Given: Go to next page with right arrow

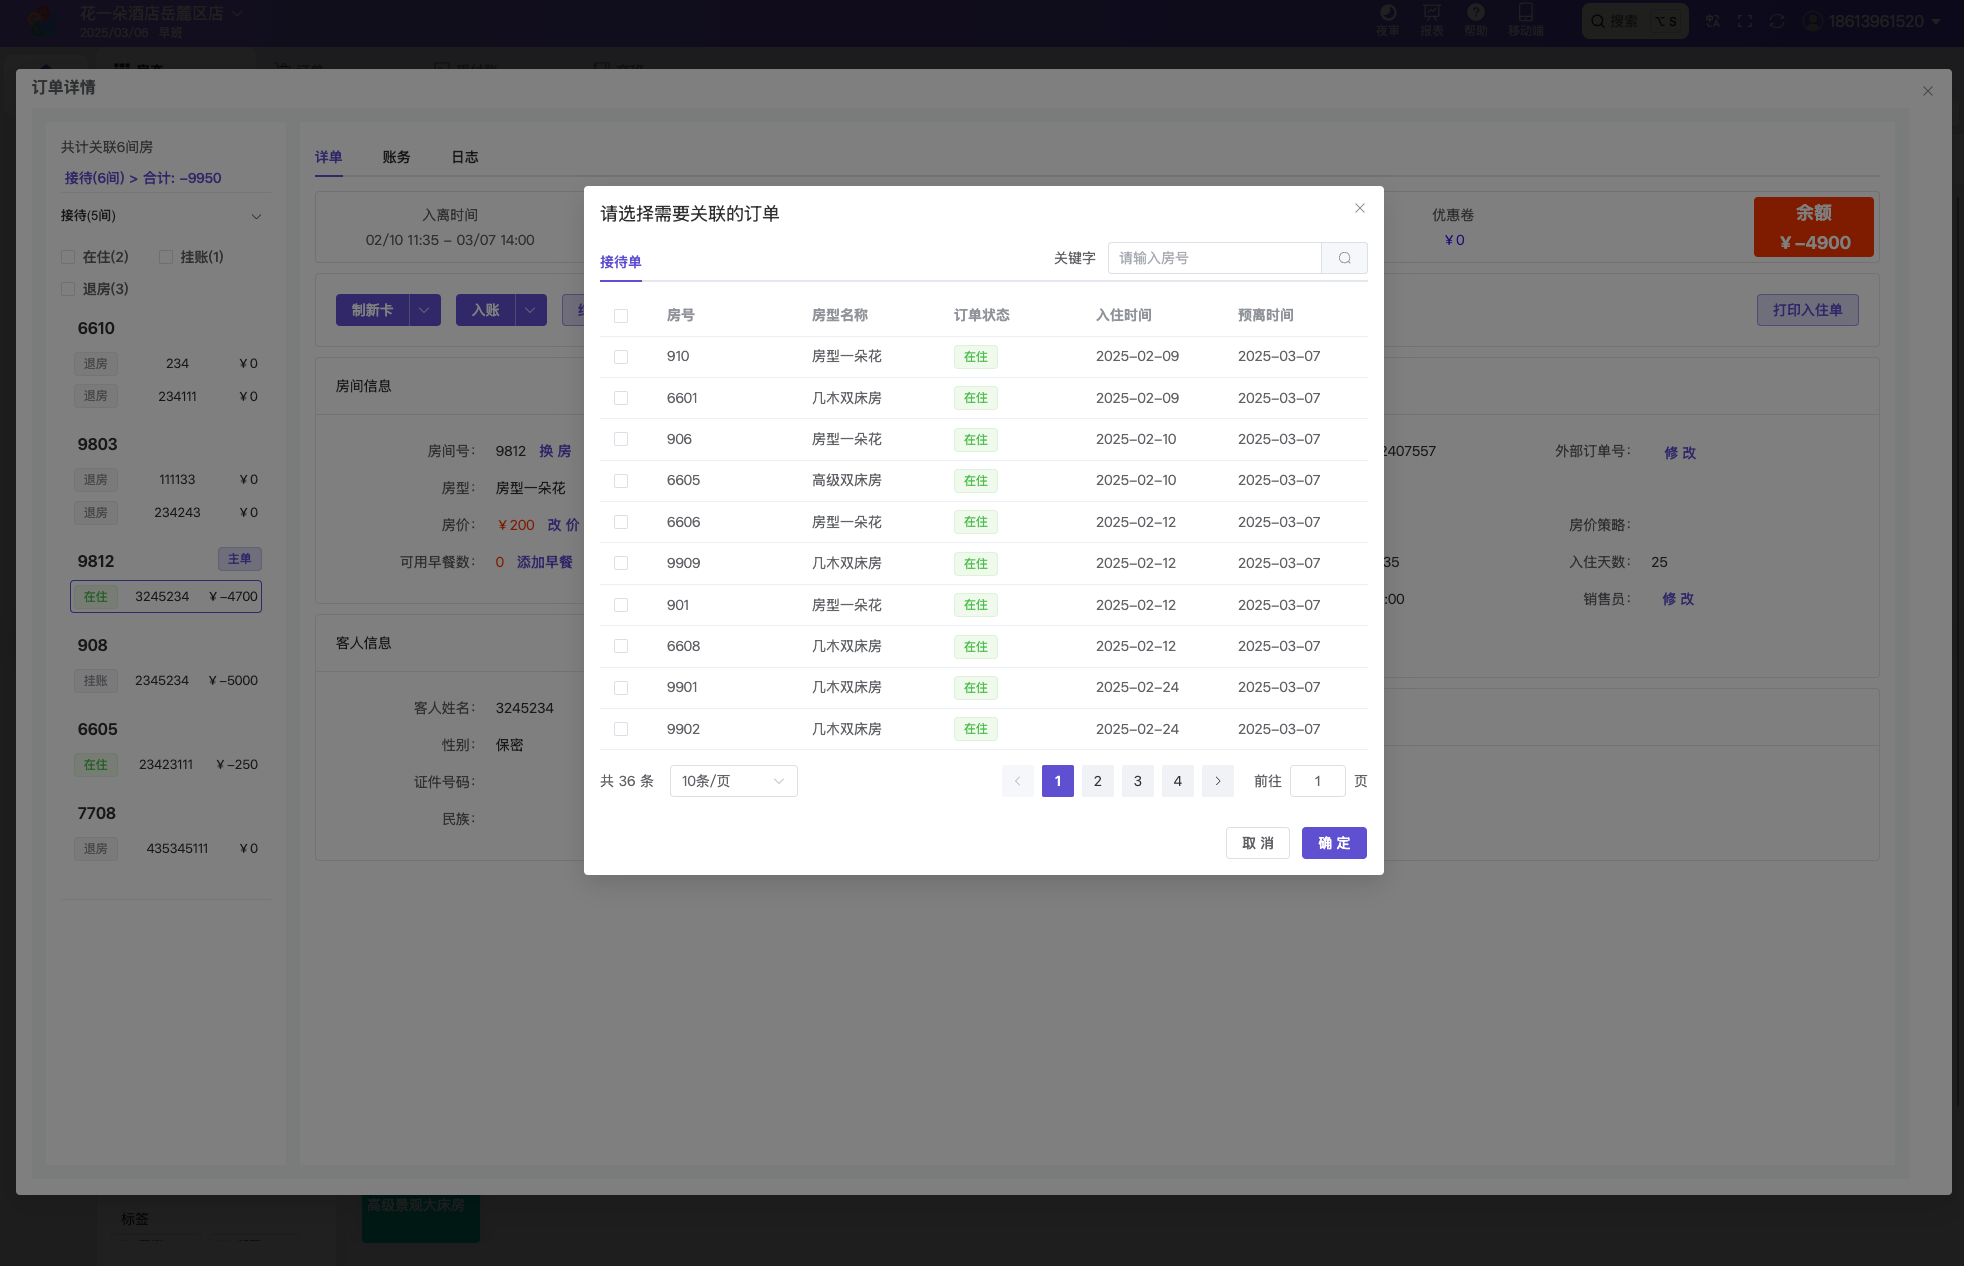Looking at the screenshot, I should click(x=1217, y=781).
